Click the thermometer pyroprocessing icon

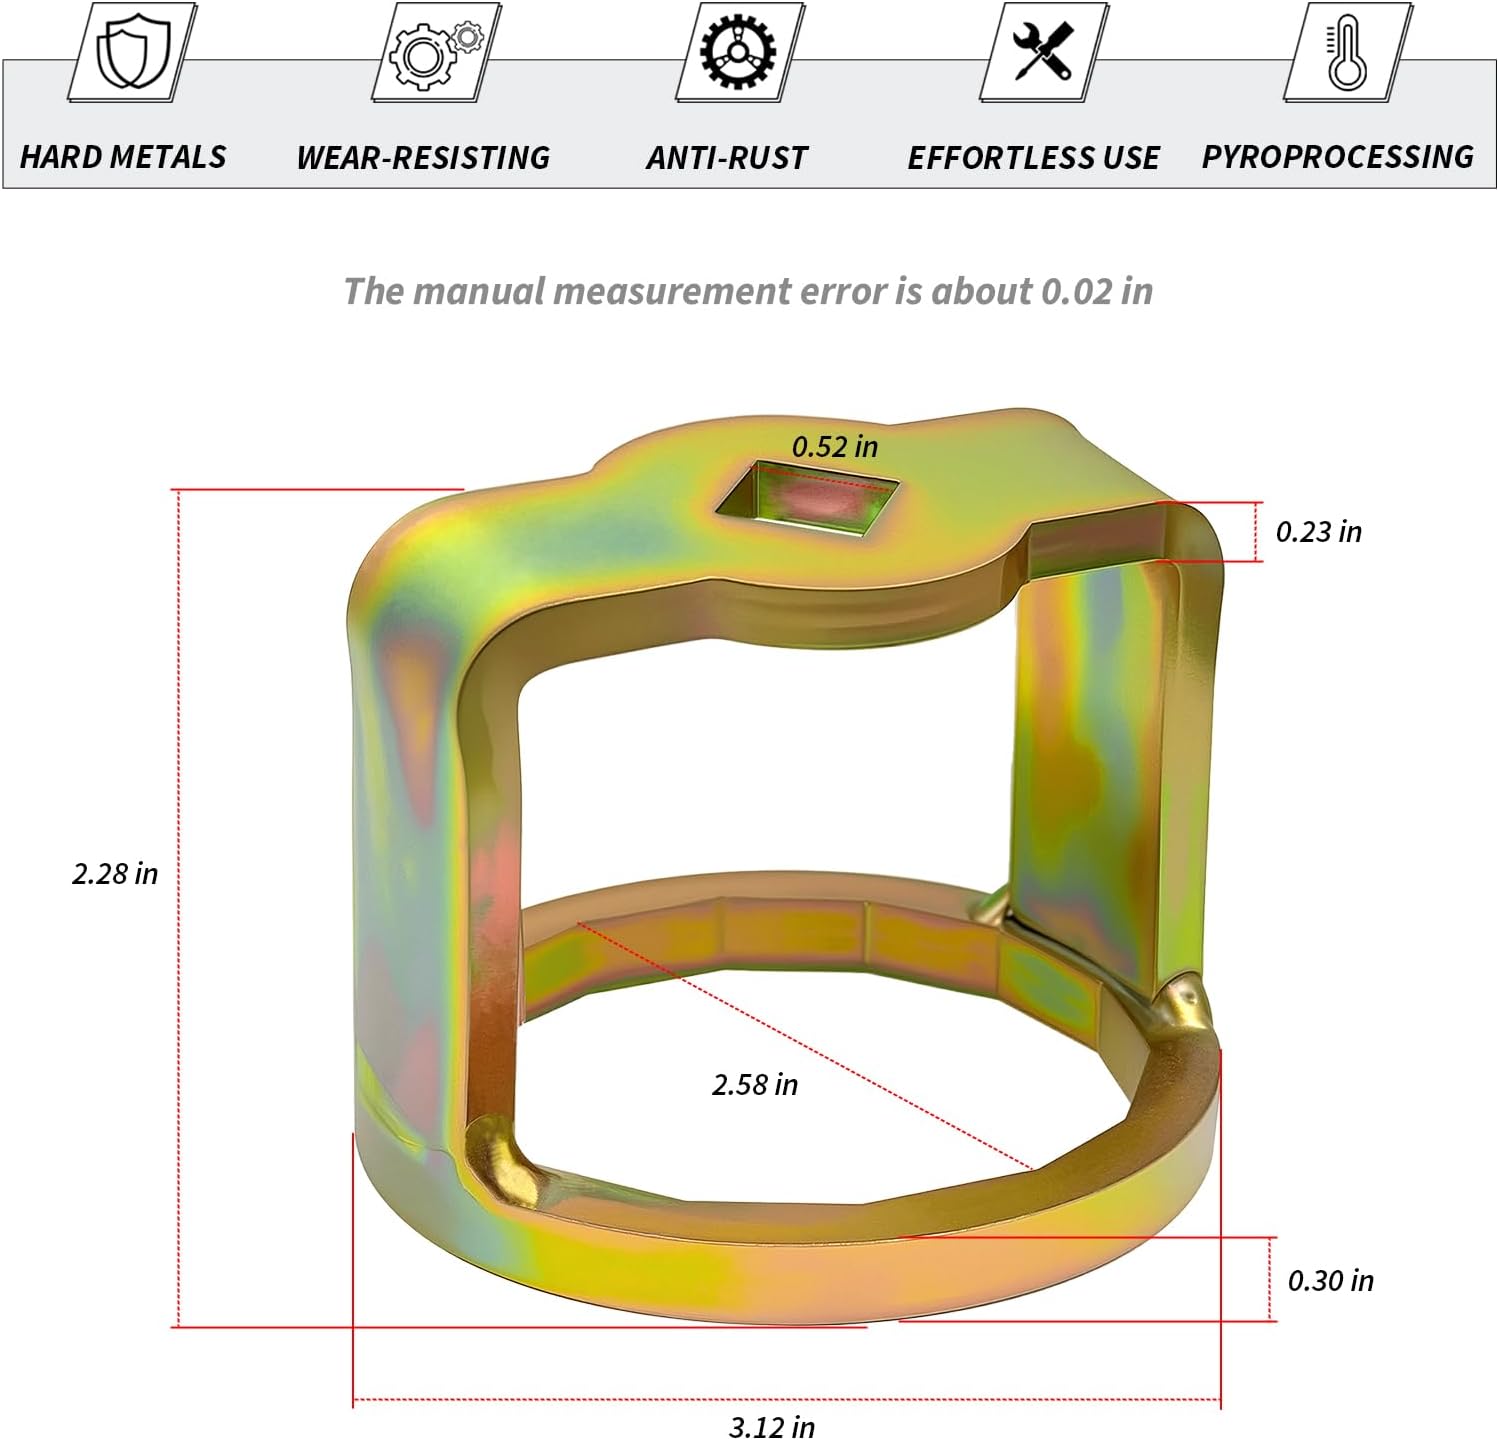coord(1348,51)
